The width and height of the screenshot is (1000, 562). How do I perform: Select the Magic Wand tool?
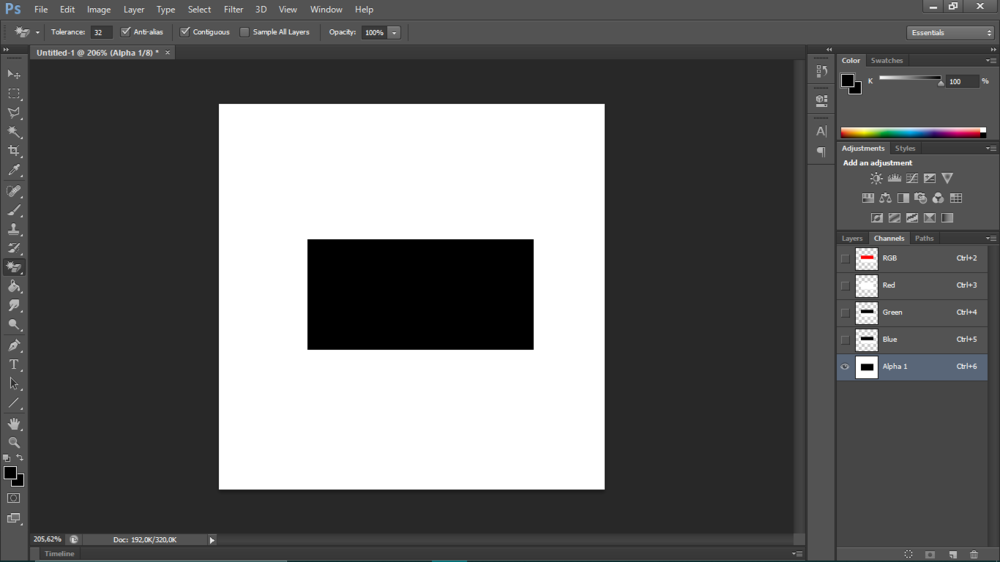pyautogui.click(x=13, y=132)
